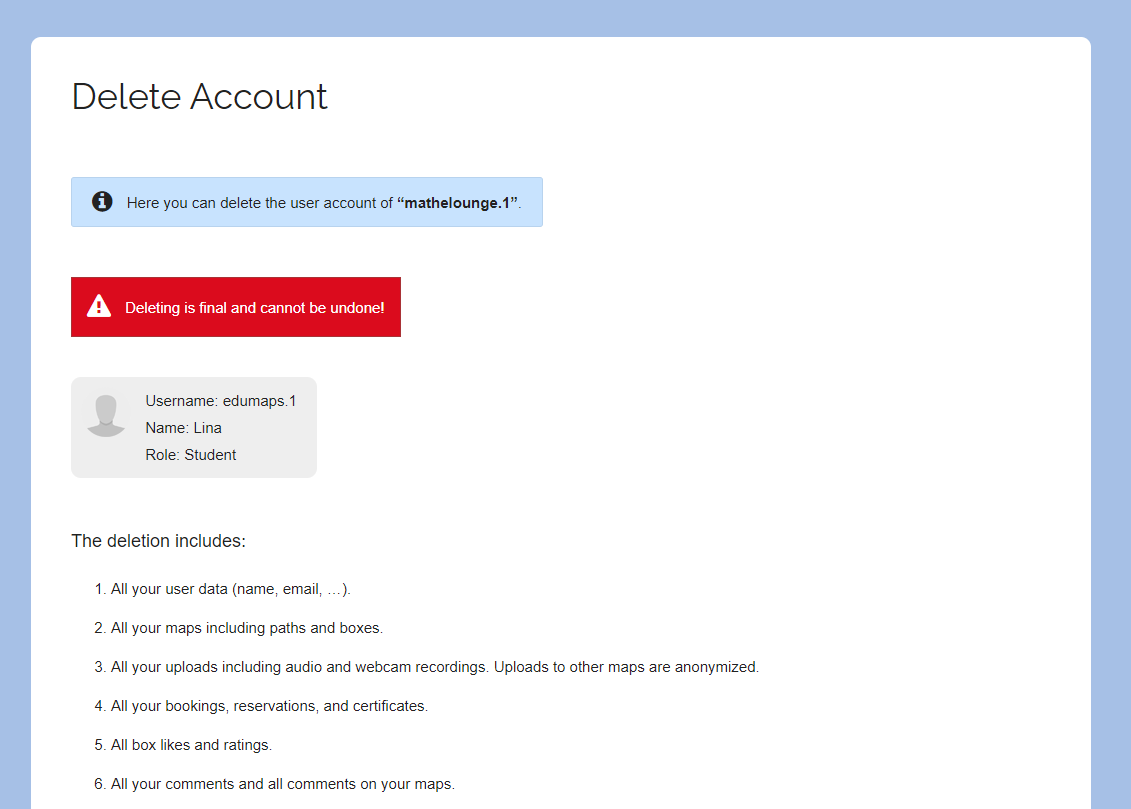
Task: Click 'Deleting is final and cannot be undone!' text
Action: (254, 308)
